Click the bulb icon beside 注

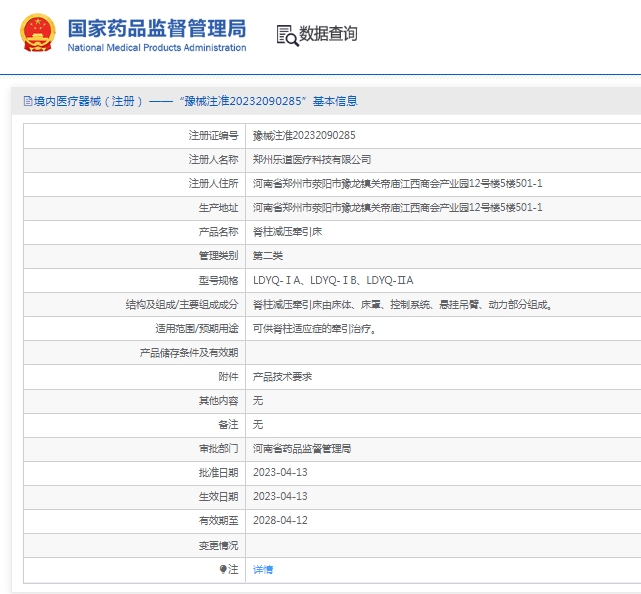[x=223, y=569]
